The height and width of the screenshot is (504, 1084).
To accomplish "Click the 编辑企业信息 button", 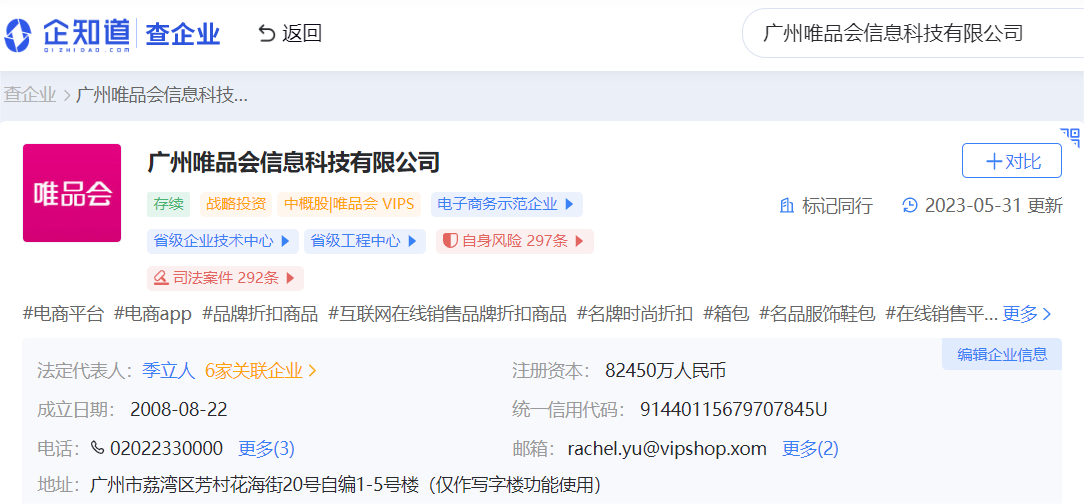I will pos(1002,355).
